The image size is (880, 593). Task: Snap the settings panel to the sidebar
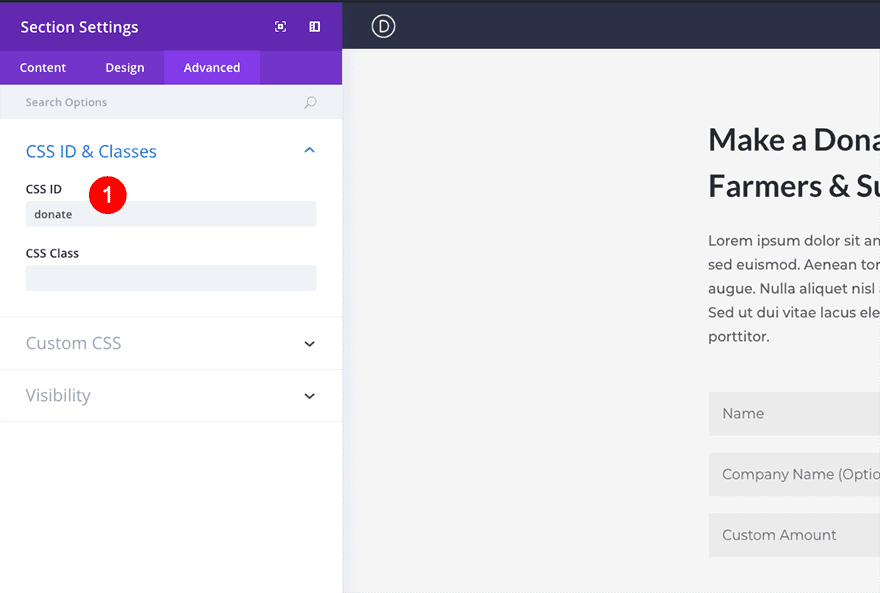click(314, 27)
